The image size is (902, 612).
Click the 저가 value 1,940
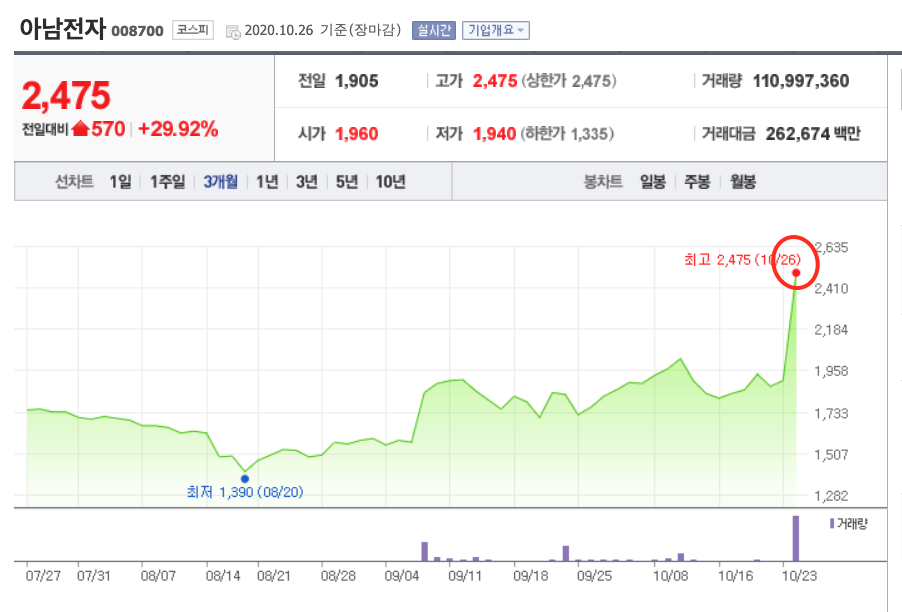494,134
